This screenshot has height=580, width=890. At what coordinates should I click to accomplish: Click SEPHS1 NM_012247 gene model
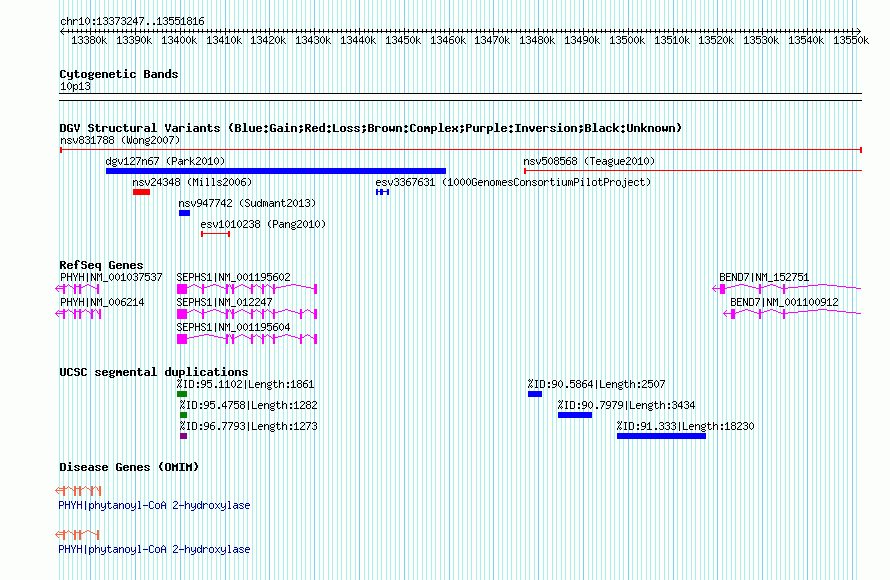click(x=247, y=314)
